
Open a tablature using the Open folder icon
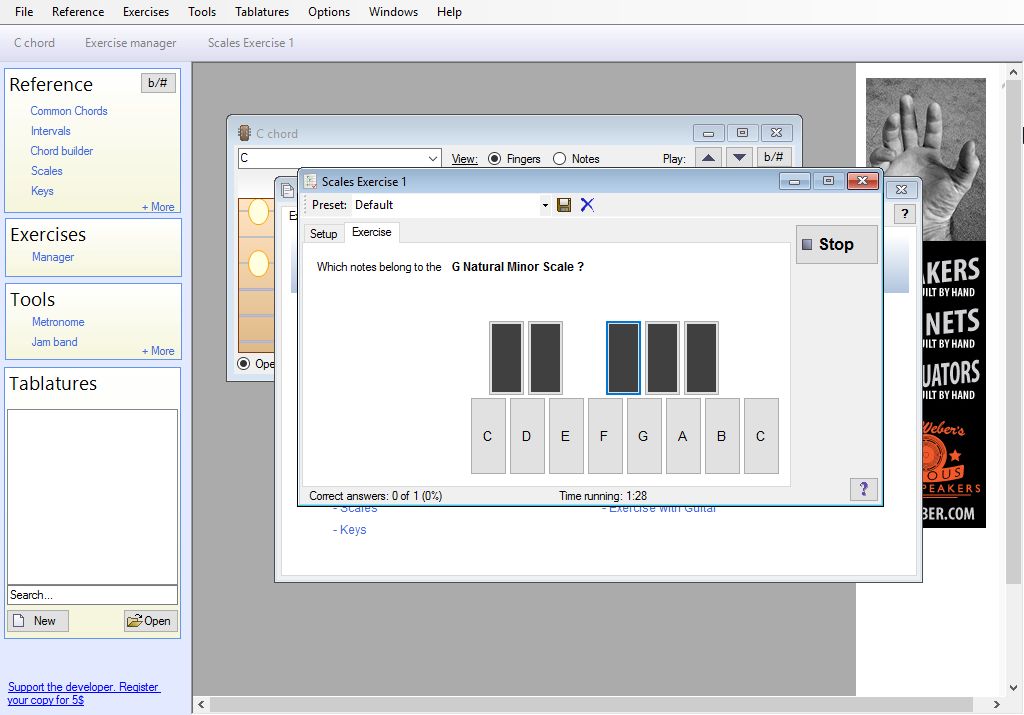tap(150, 620)
